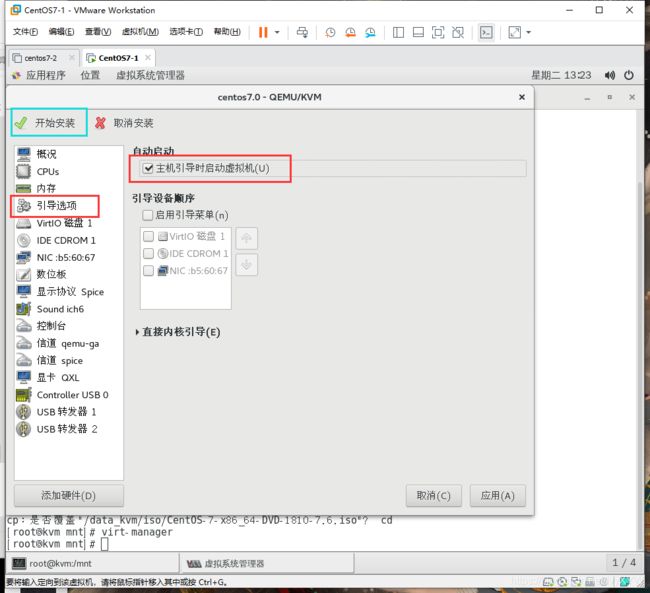Image resolution: width=650 pixels, height=593 pixels.
Task: Click the 添加硬件(D) button
Action: coord(69,496)
